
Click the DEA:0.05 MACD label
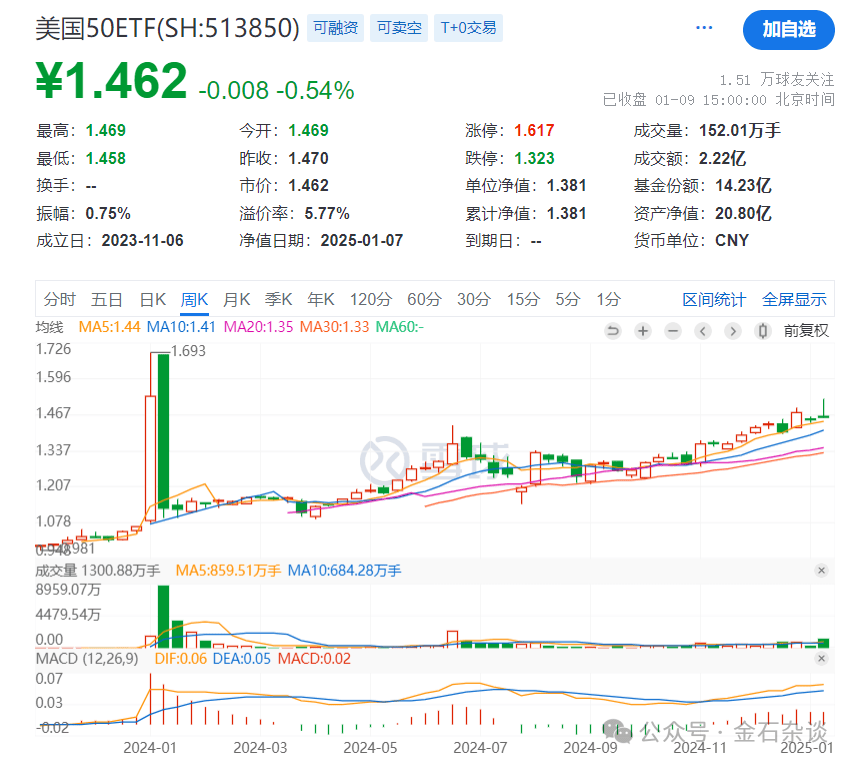point(242,659)
